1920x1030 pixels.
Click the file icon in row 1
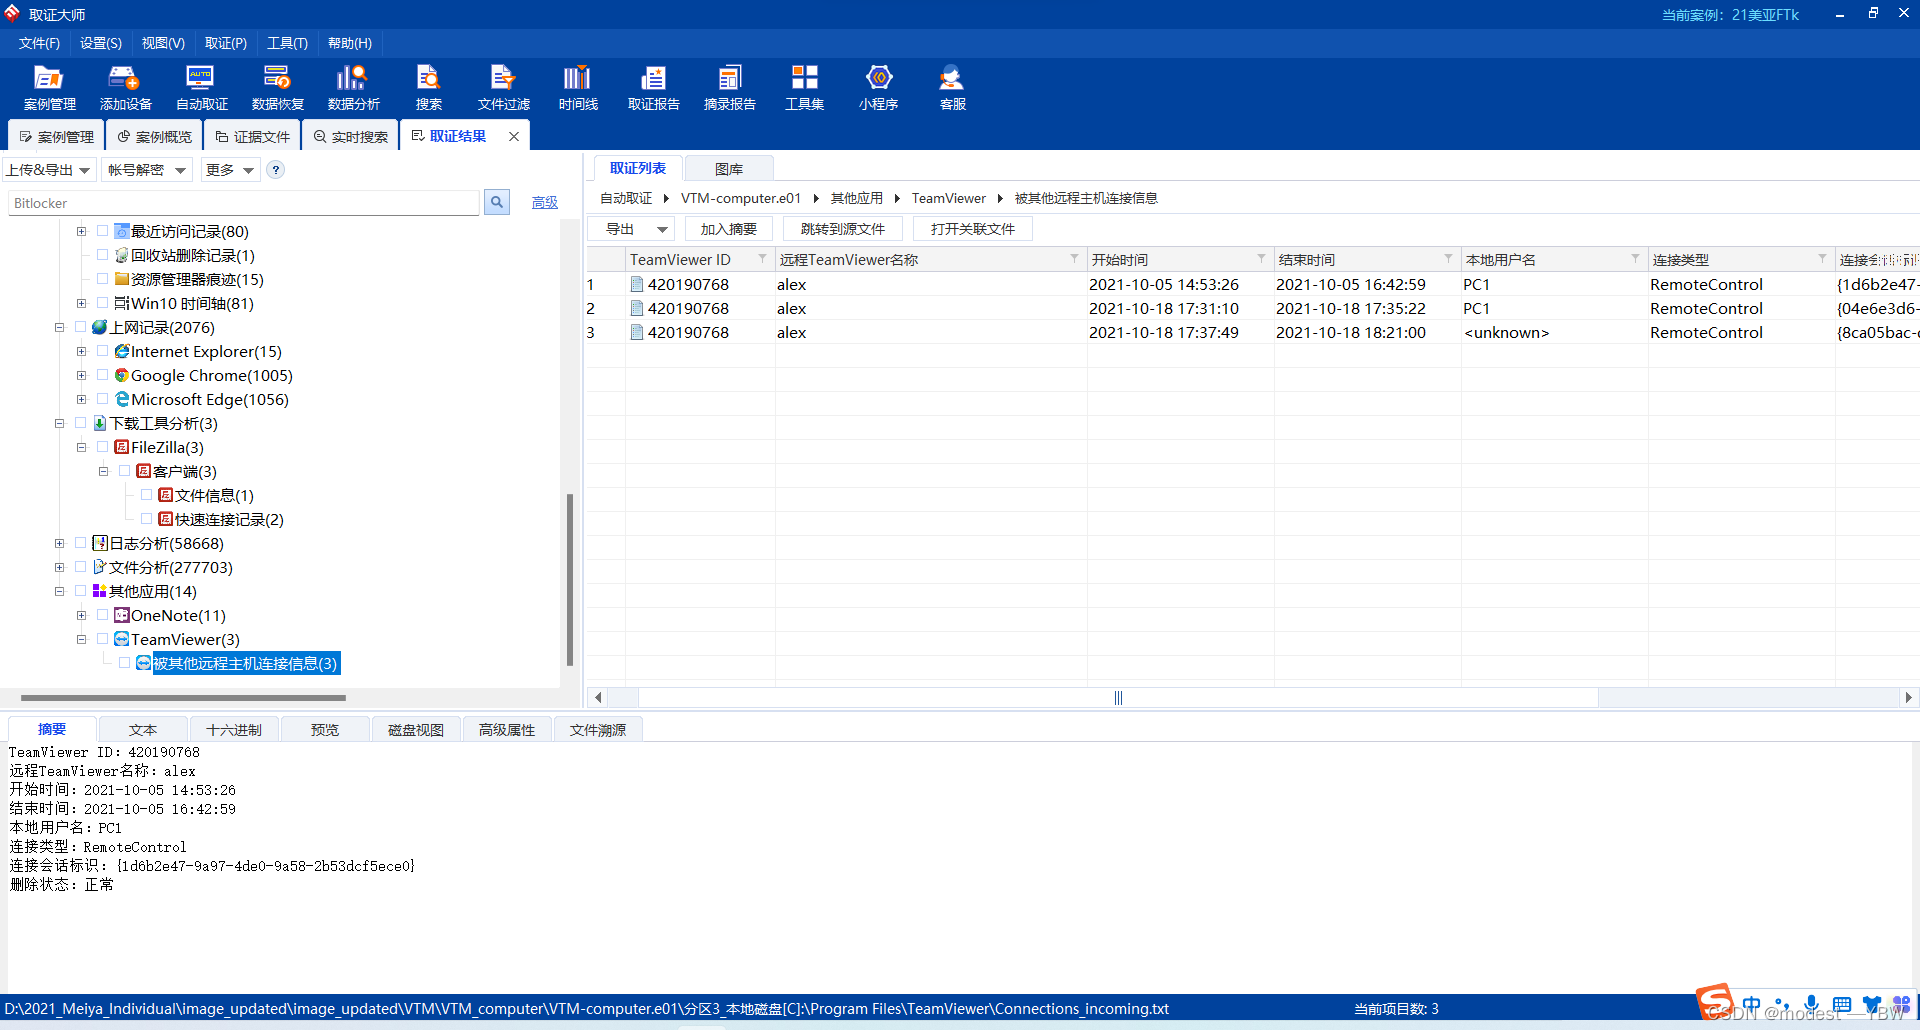(x=636, y=284)
